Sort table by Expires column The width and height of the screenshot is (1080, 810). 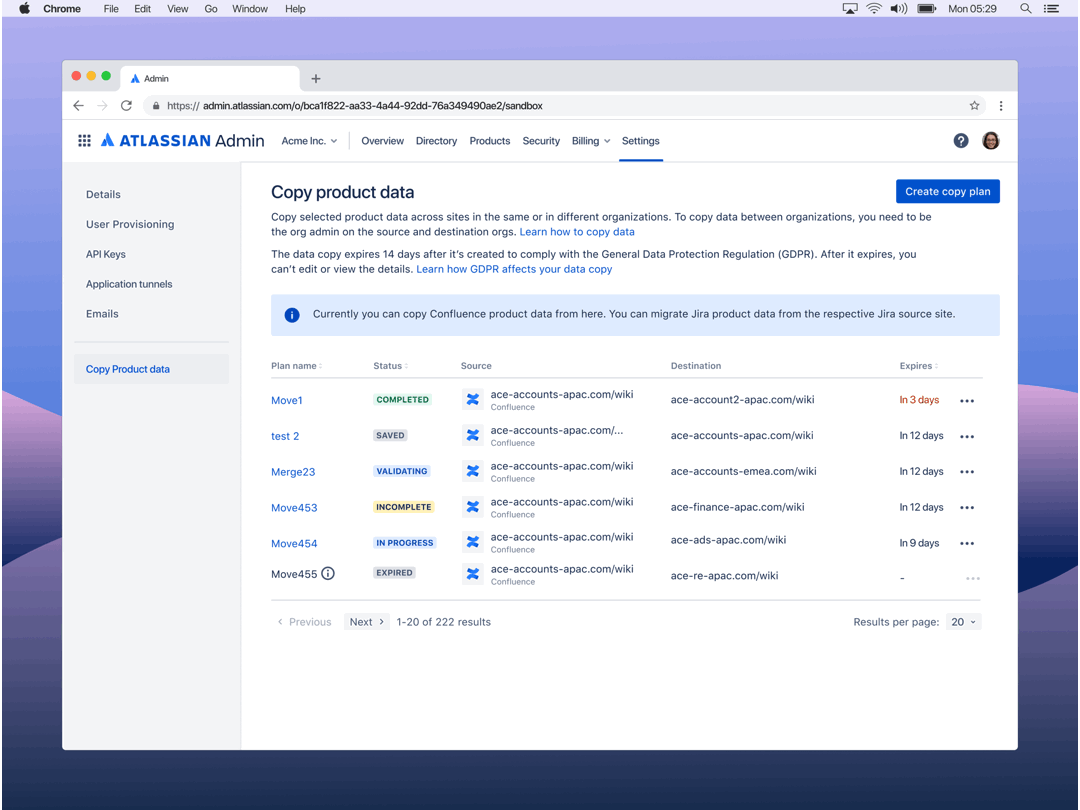(x=919, y=366)
